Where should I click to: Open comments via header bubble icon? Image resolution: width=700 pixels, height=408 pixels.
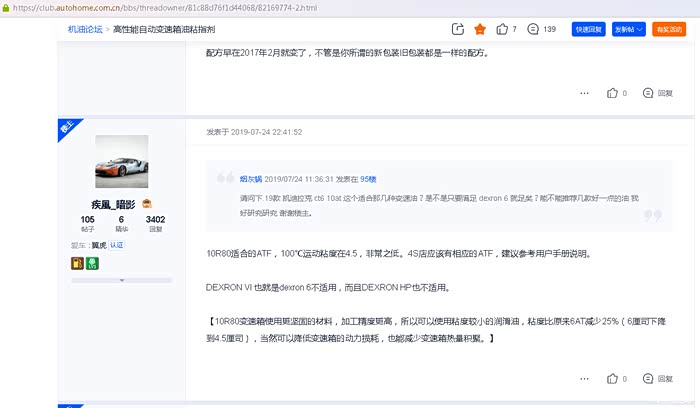click(x=531, y=30)
